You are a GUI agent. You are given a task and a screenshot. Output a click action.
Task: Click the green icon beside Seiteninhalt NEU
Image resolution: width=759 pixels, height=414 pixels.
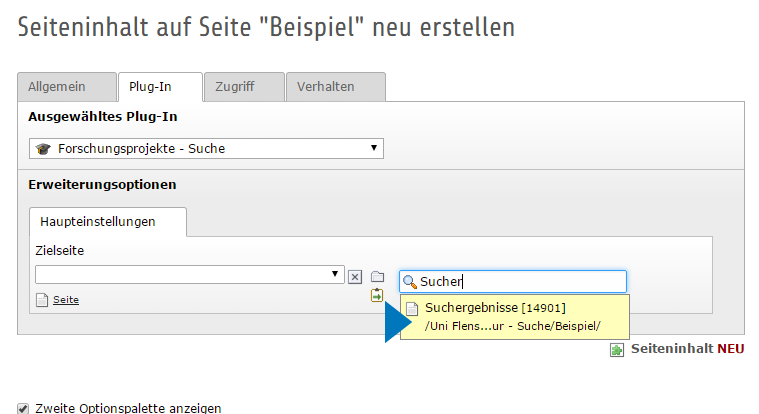pos(617,349)
